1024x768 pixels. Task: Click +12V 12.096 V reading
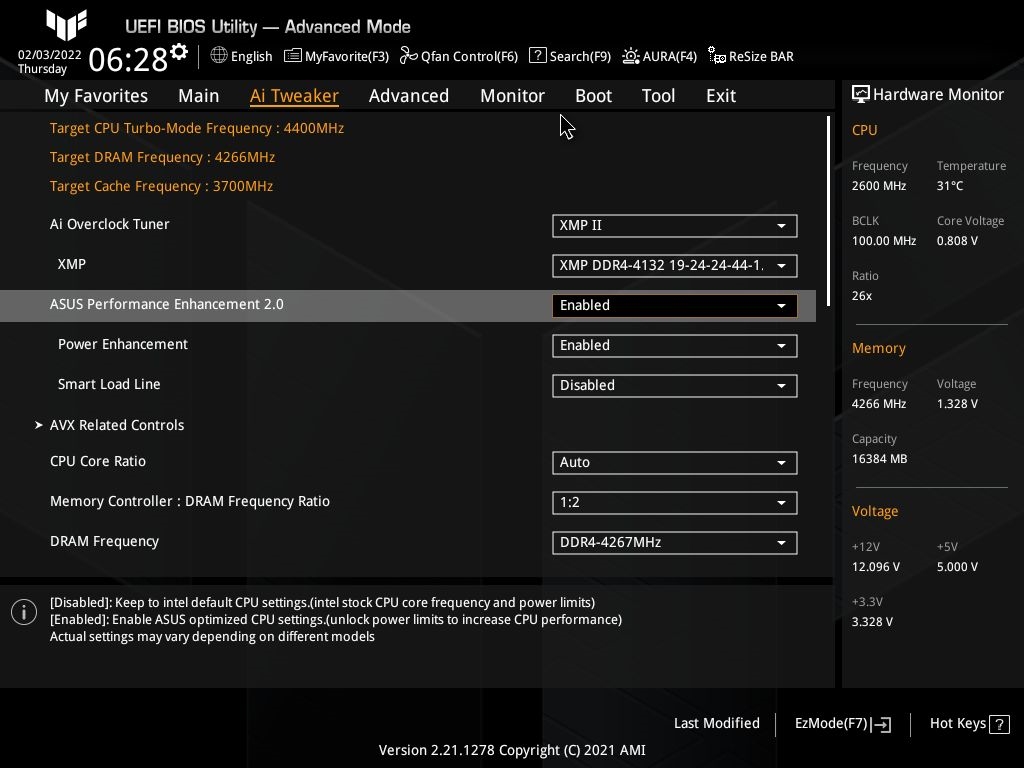tap(876, 567)
